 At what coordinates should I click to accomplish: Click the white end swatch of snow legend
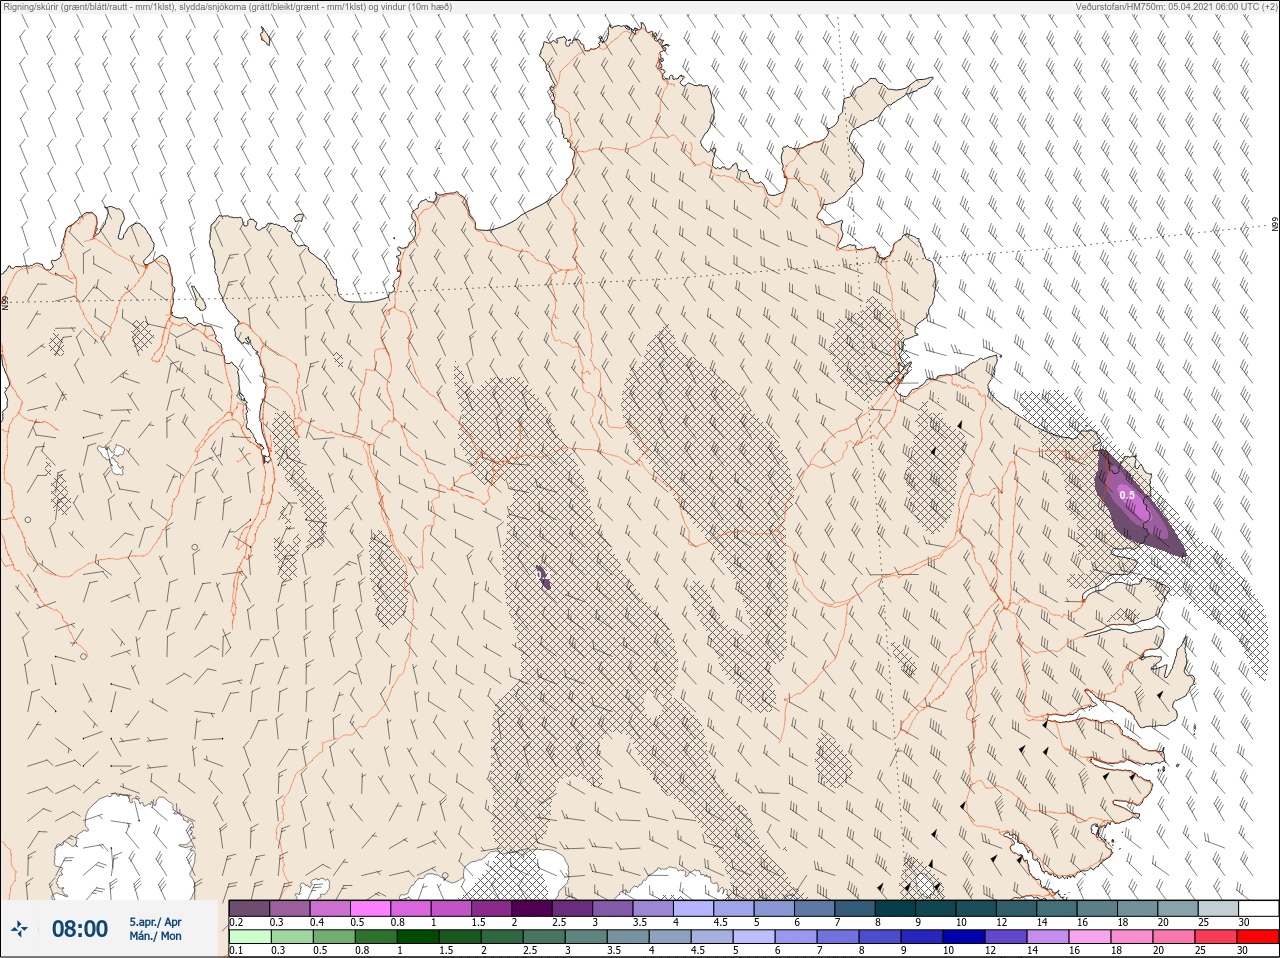(x=1258, y=908)
